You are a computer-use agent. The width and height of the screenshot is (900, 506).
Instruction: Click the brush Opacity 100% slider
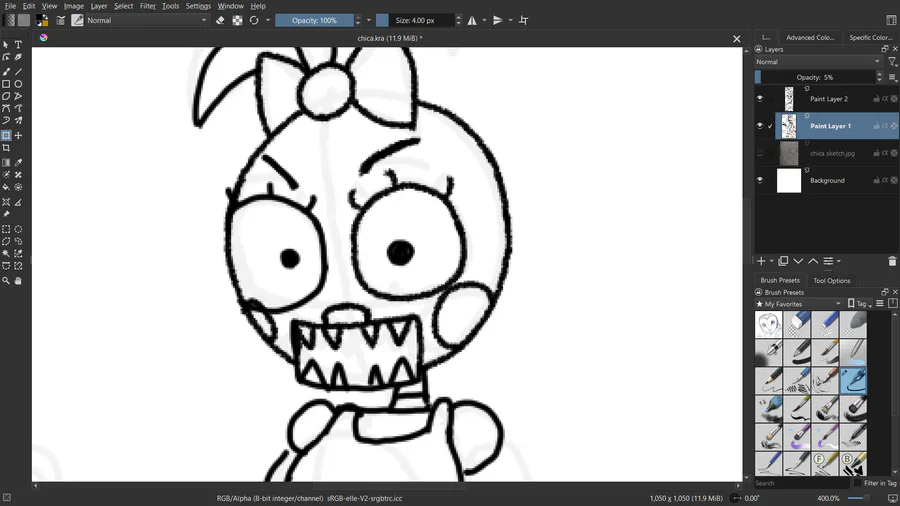pos(314,20)
